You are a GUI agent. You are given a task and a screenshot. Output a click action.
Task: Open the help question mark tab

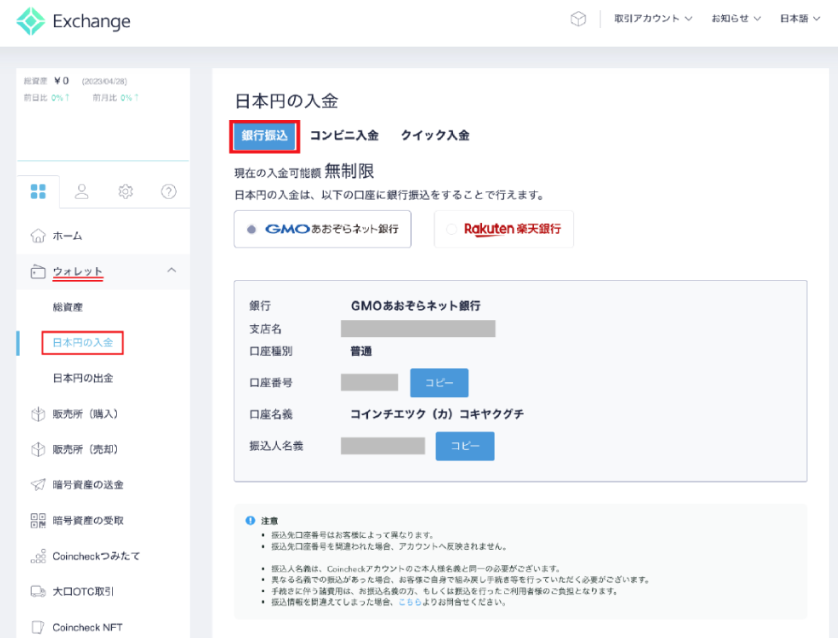click(x=169, y=191)
